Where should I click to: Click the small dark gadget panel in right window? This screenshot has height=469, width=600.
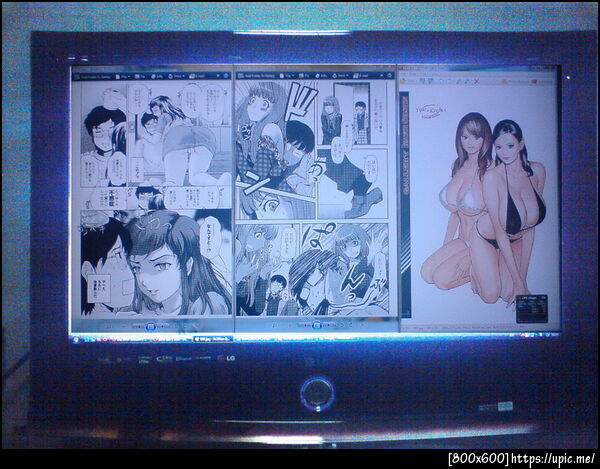pyautogui.click(x=532, y=309)
